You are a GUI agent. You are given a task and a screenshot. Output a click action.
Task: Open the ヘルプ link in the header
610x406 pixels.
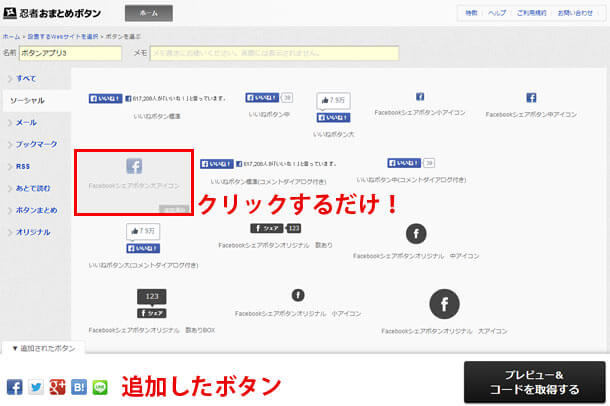click(497, 13)
